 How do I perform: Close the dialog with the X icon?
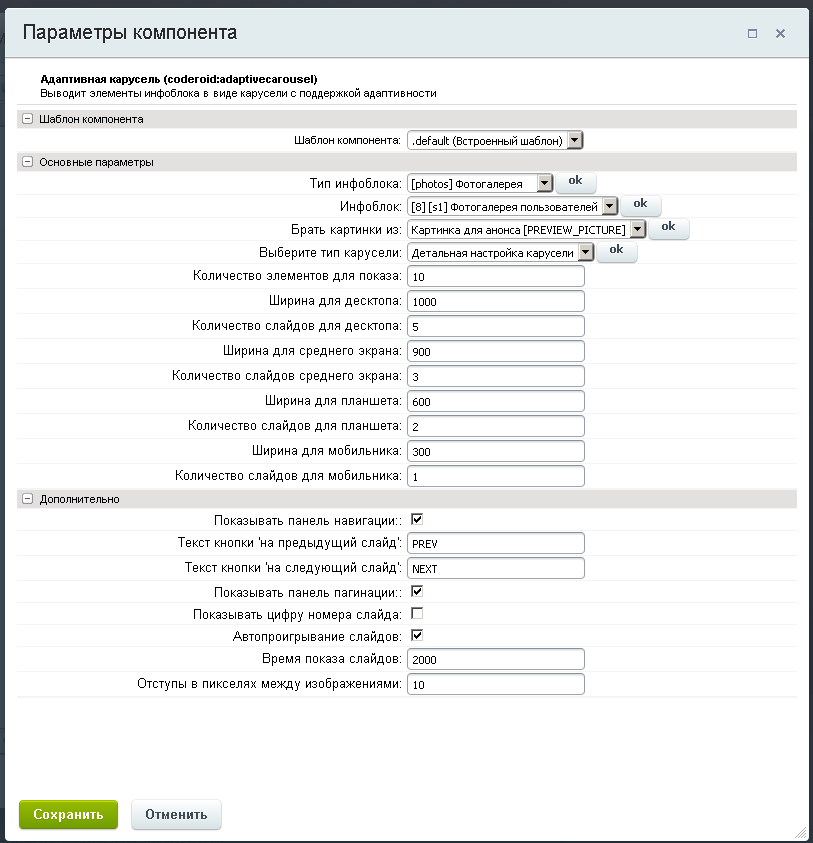pos(780,33)
